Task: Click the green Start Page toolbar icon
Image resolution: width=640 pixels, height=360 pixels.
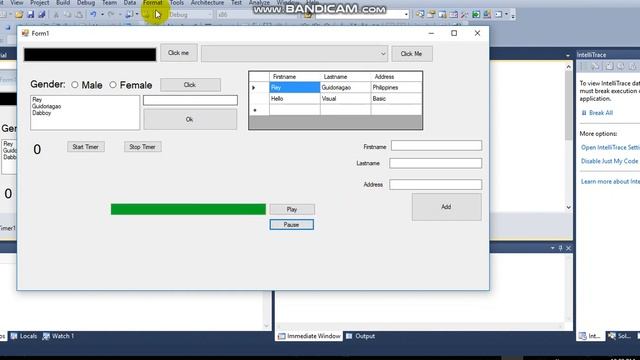Action: [476, 15]
